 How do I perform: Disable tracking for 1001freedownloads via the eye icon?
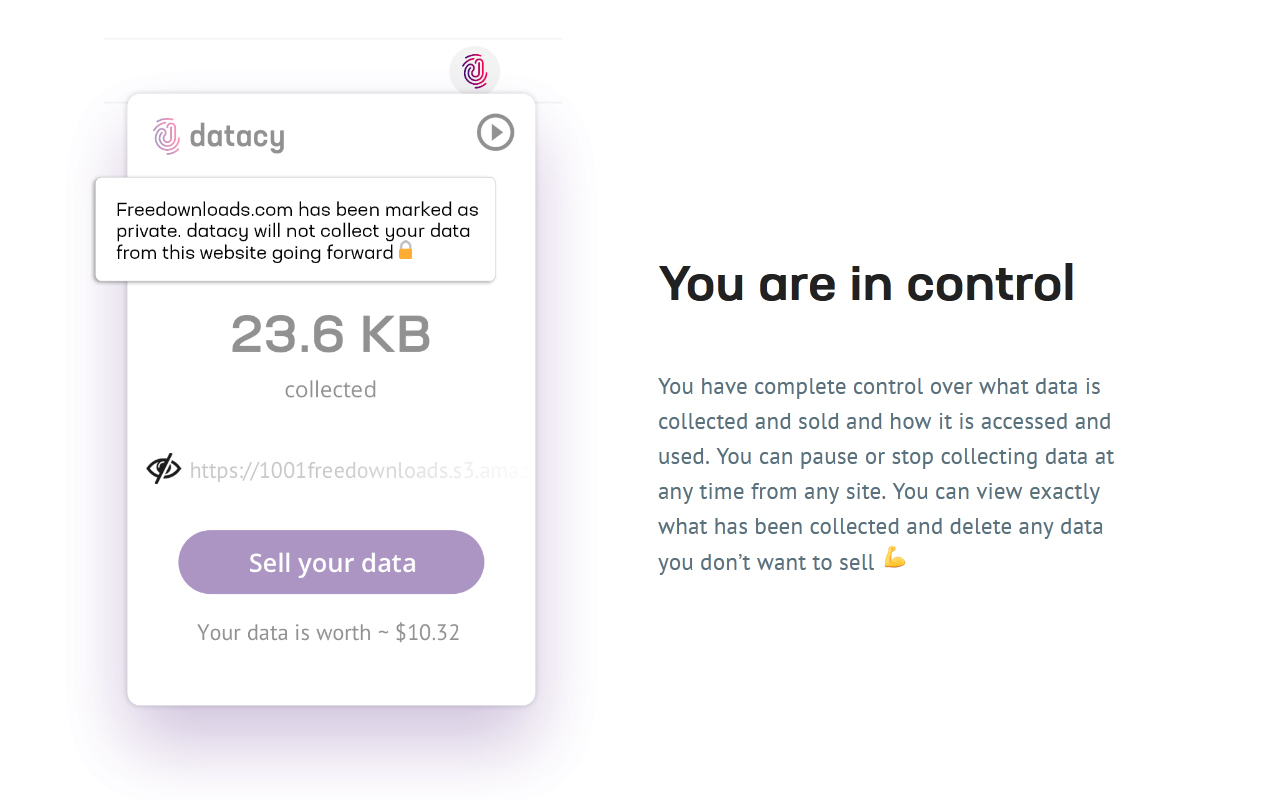(x=162, y=466)
